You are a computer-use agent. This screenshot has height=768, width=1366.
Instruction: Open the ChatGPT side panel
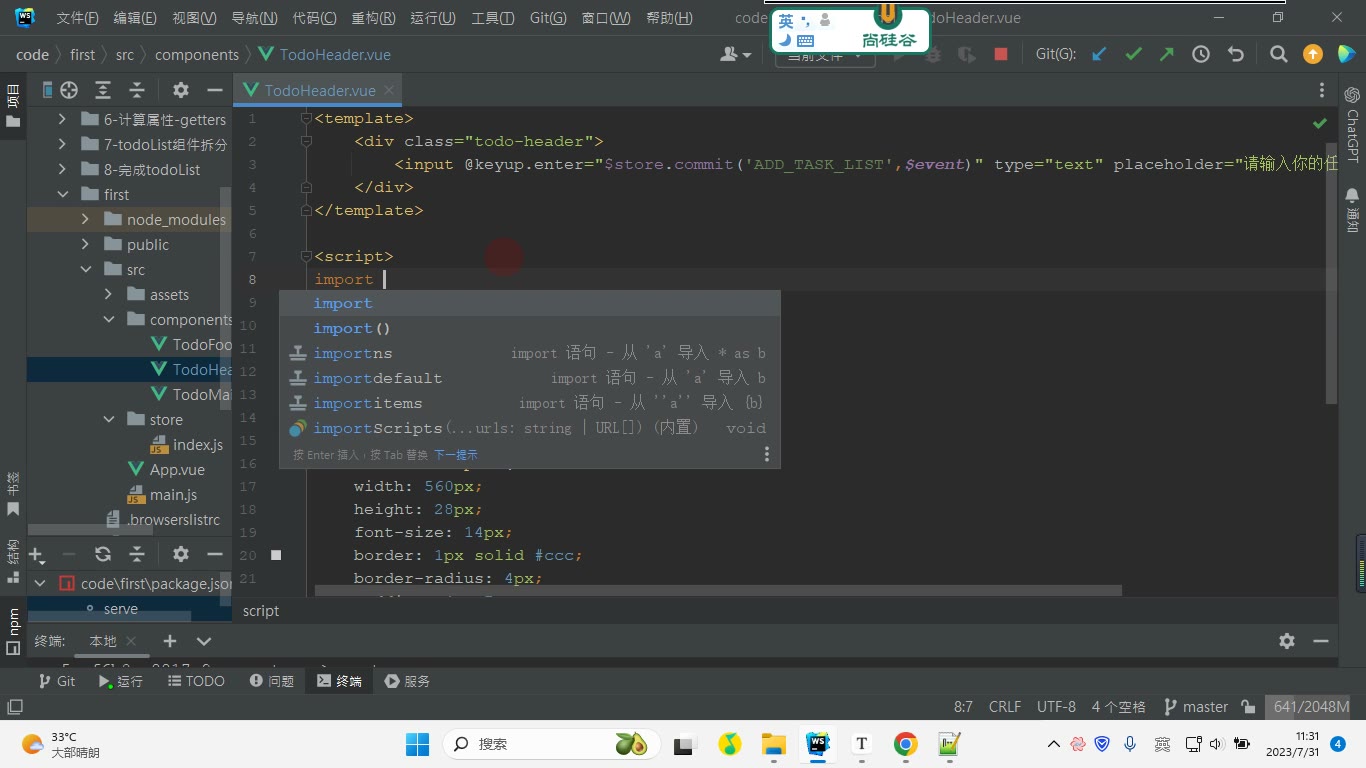point(1352,124)
